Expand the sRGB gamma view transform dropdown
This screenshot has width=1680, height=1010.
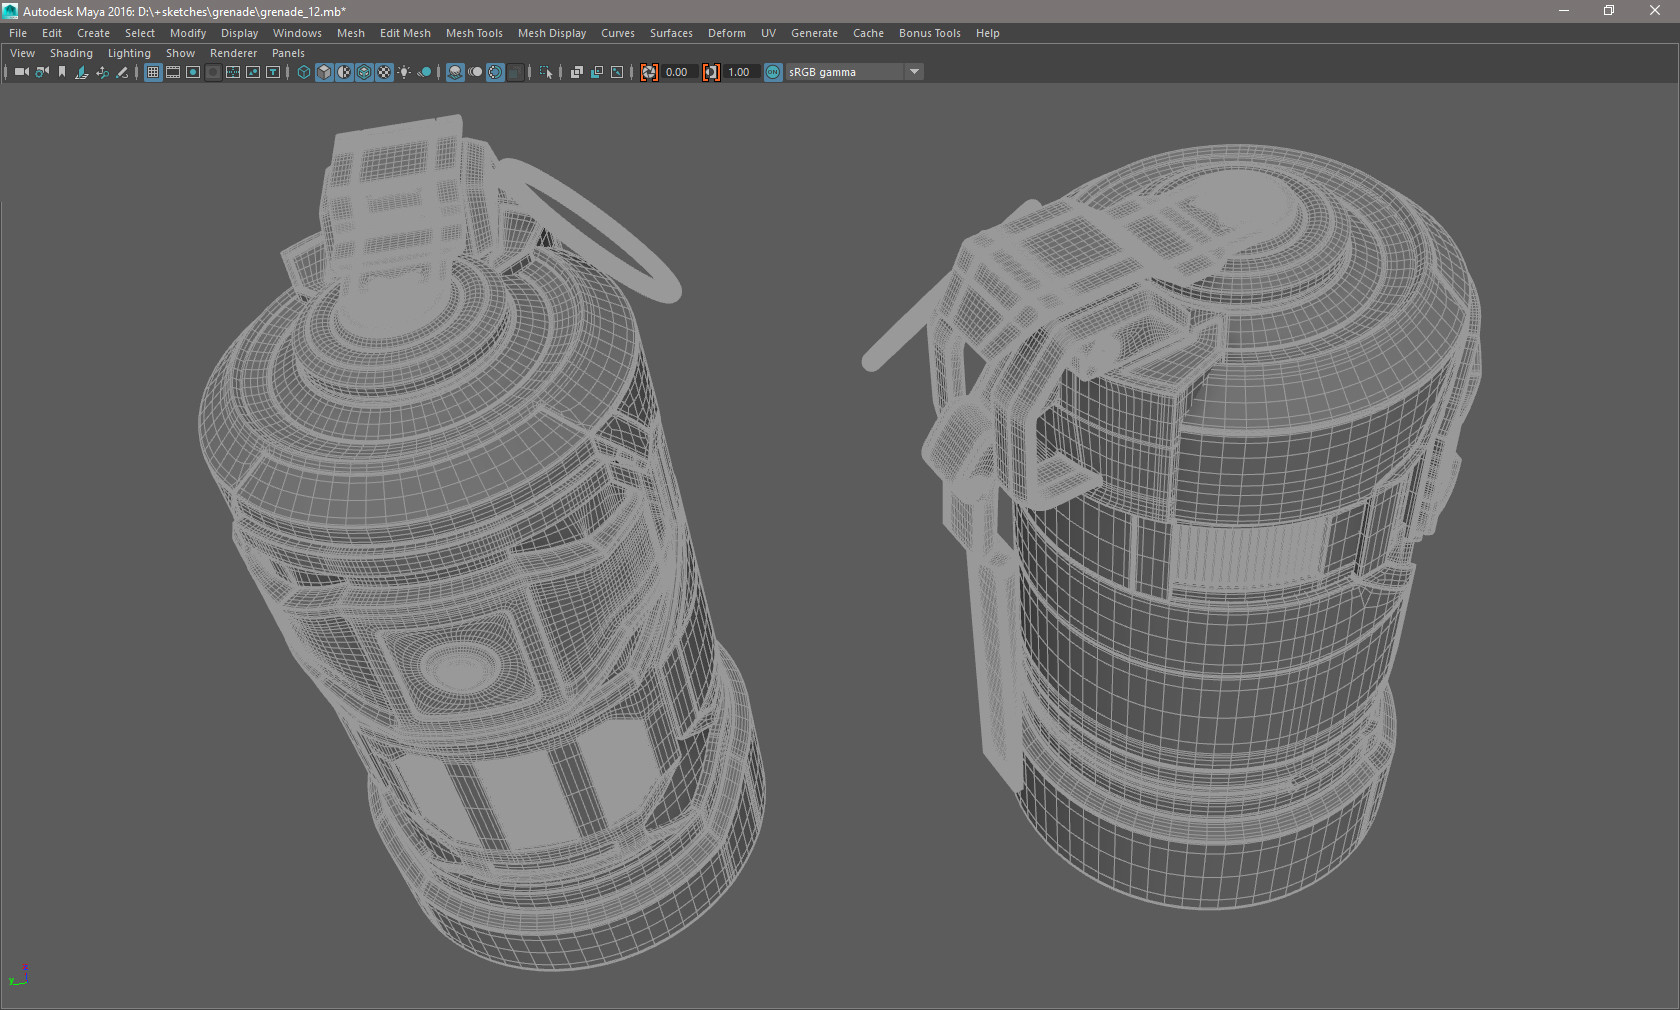pos(913,72)
